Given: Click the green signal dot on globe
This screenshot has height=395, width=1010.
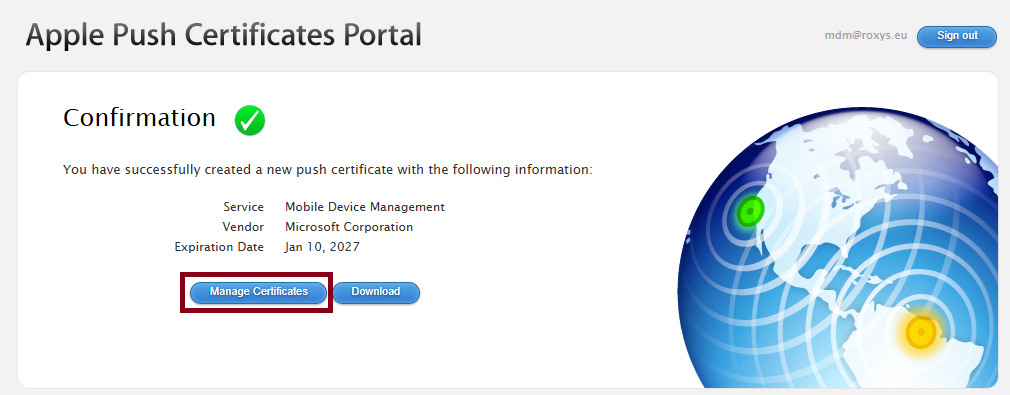Looking at the screenshot, I should point(750,211).
